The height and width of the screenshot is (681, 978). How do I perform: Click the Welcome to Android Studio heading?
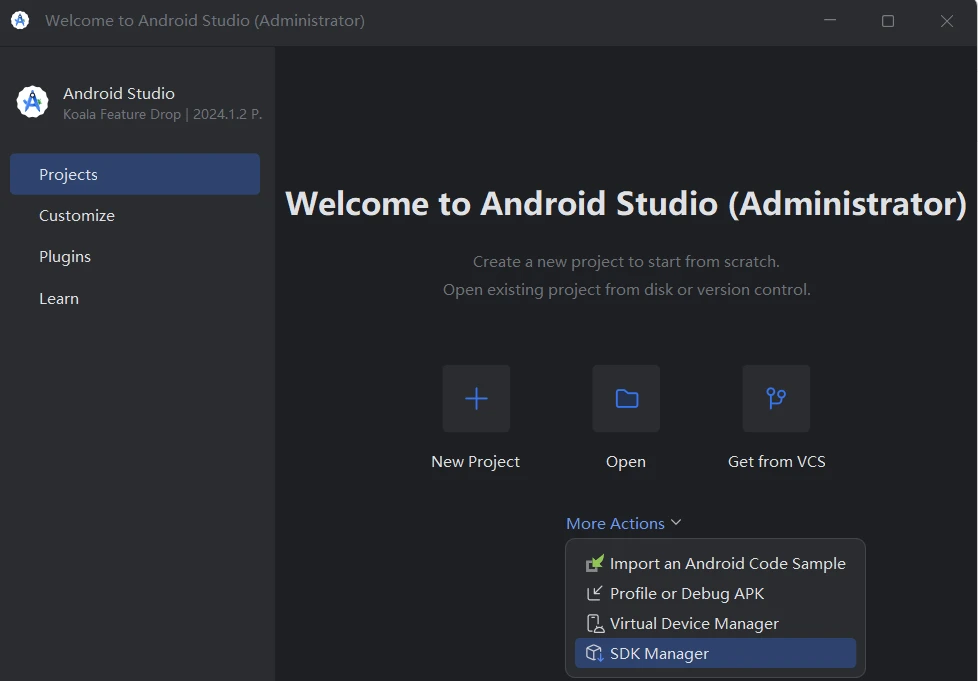[x=626, y=203]
